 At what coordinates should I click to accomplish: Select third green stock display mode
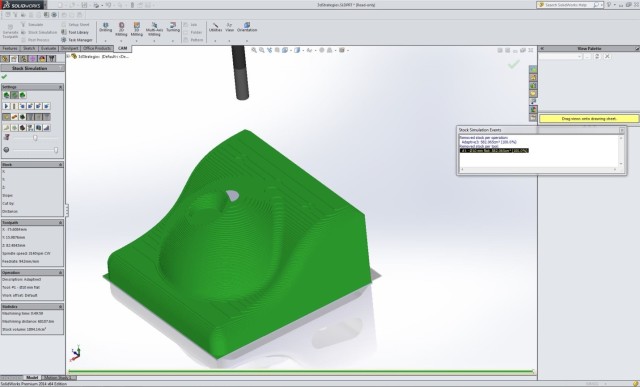[22, 95]
